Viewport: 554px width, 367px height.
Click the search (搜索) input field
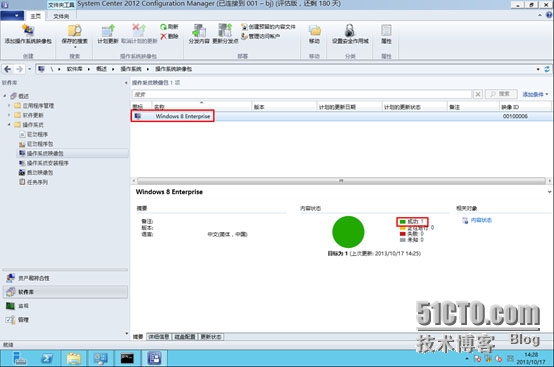click(302, 94)
